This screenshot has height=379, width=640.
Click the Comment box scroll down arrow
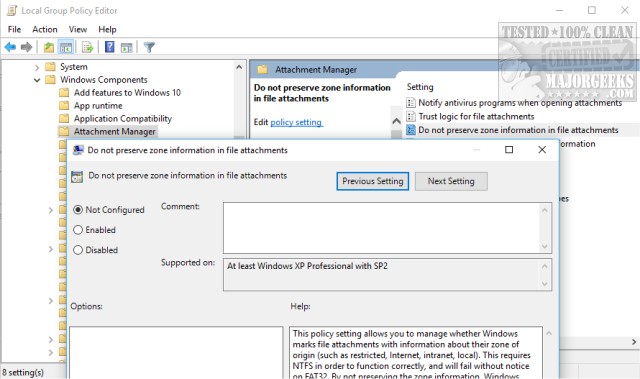tap(544, 246)
